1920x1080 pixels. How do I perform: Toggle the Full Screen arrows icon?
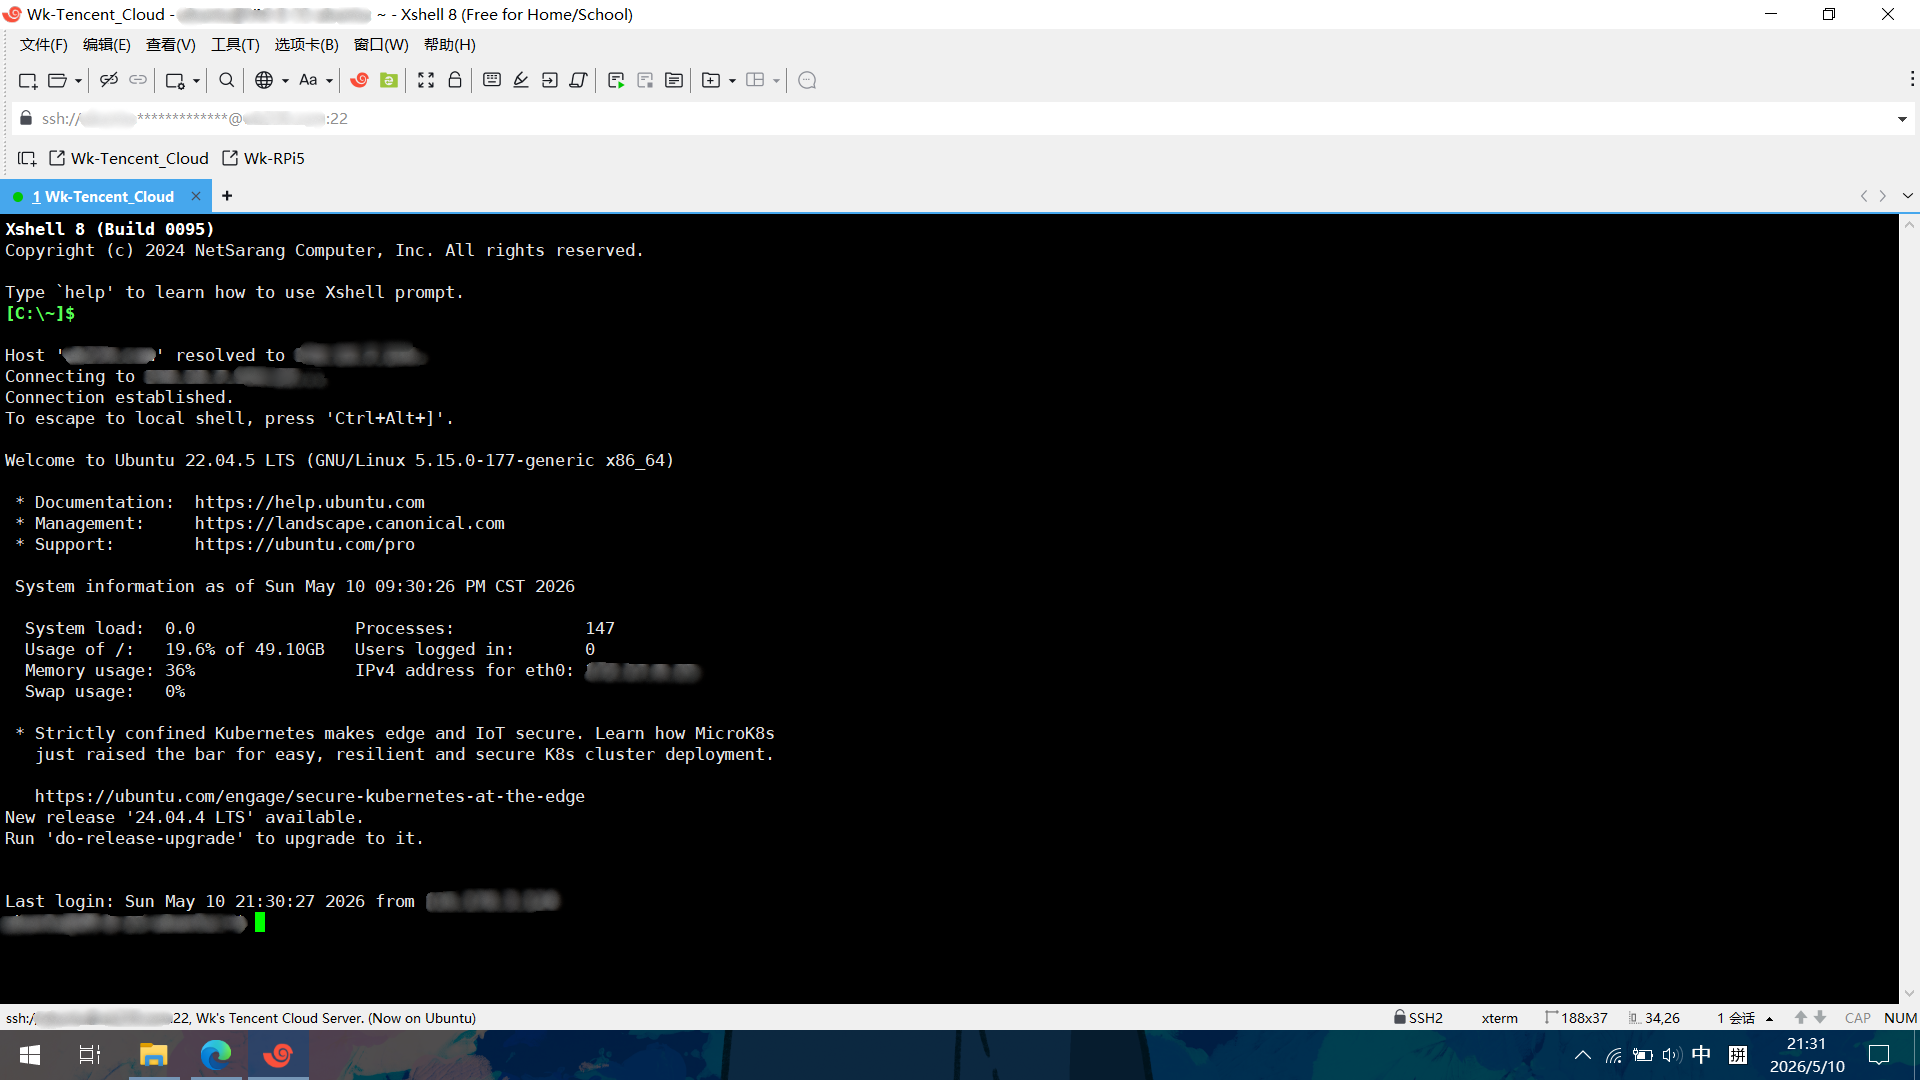[x=426, y=80]
